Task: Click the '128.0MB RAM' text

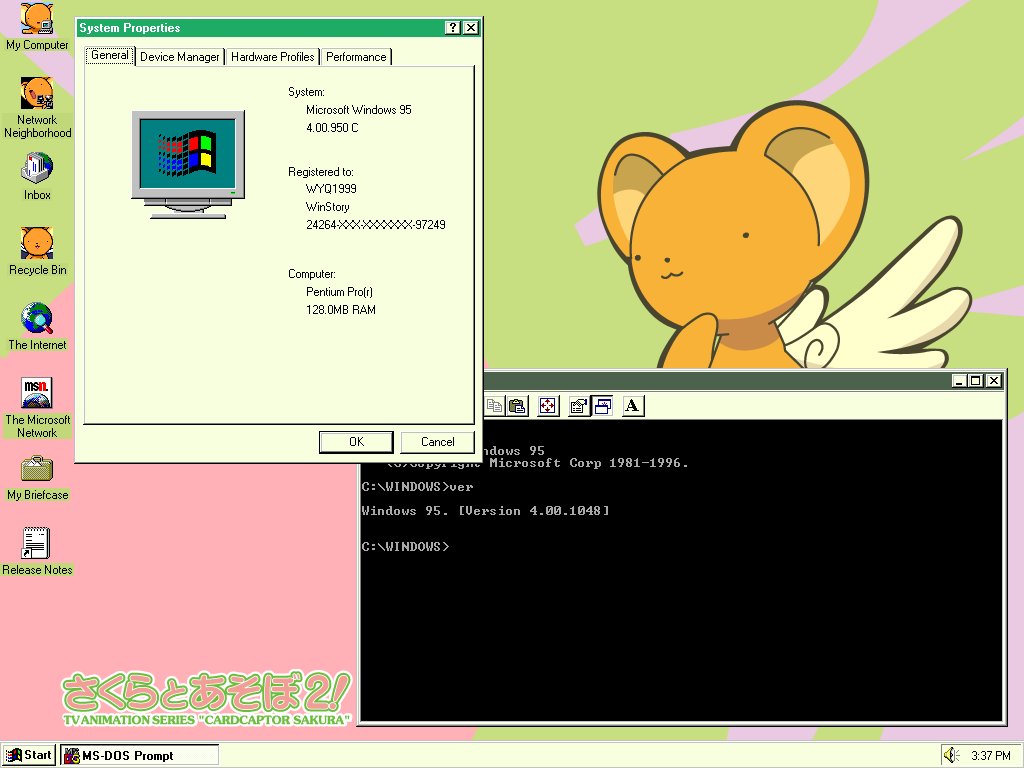Action: [x=341, y=310]
